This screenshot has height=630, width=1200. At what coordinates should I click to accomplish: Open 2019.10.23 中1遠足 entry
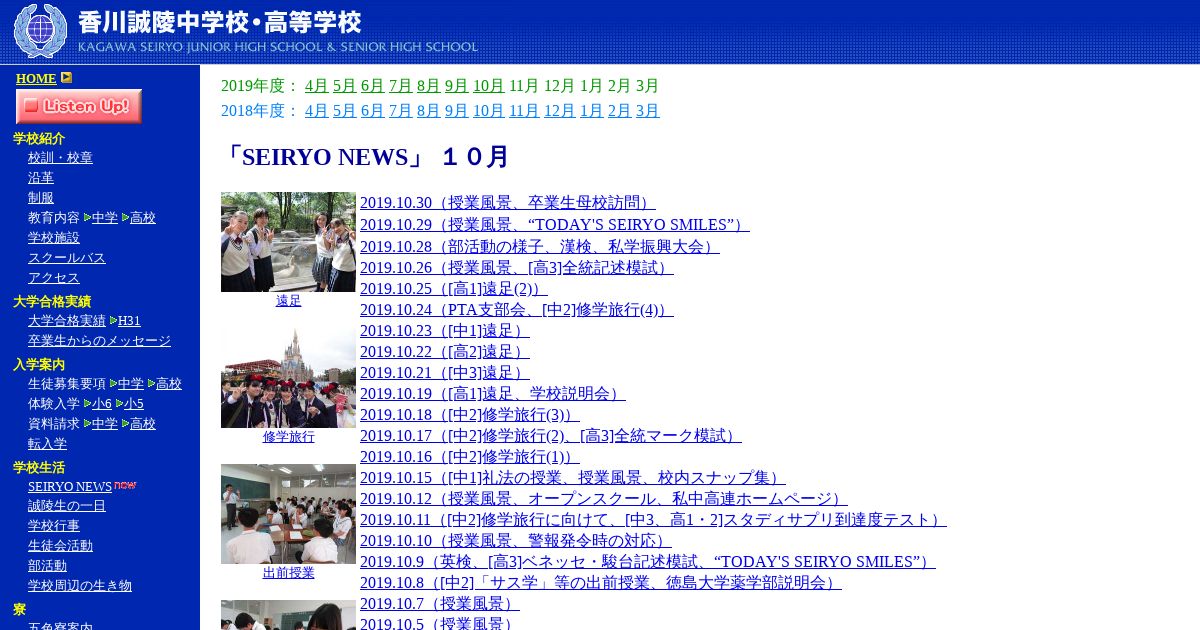click(x=445, y=331)
